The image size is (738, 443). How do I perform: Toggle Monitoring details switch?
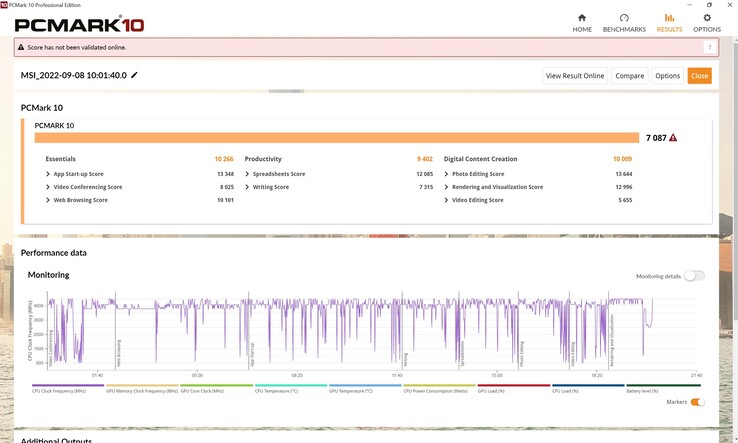tap(695, 275)
